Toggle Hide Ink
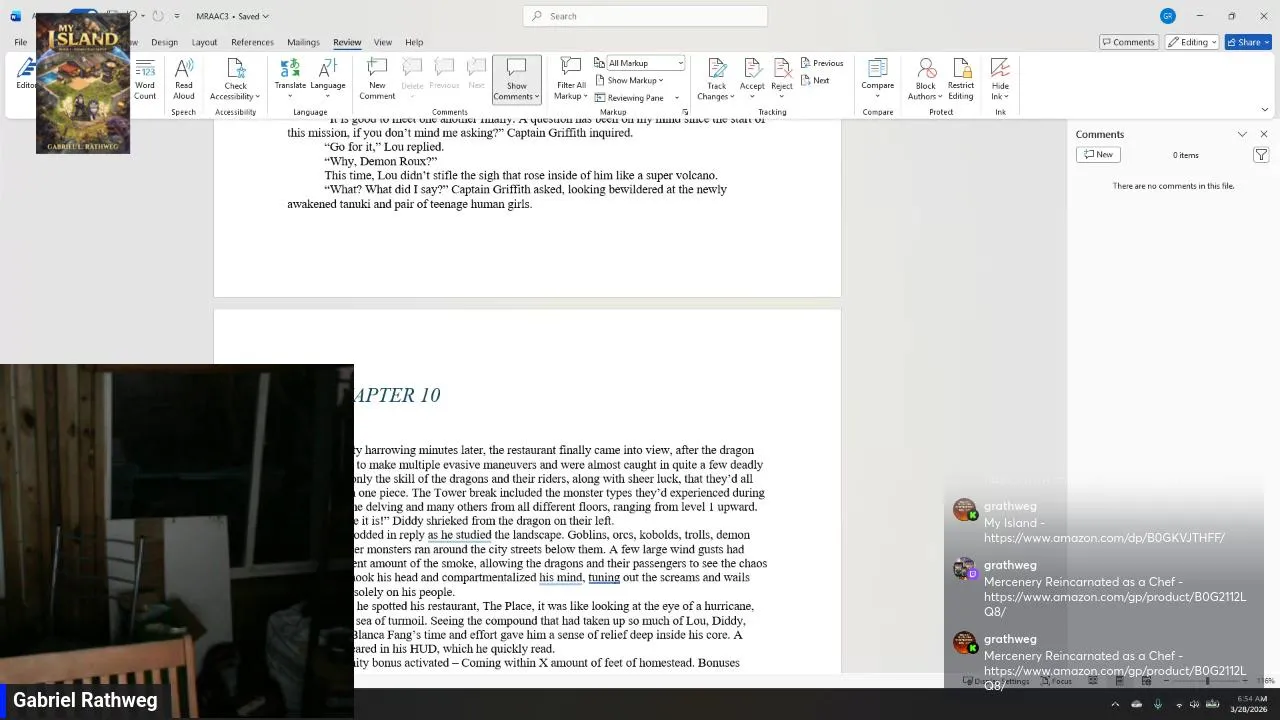Screen dimensions: 1280x720 tap(1000, 79)
